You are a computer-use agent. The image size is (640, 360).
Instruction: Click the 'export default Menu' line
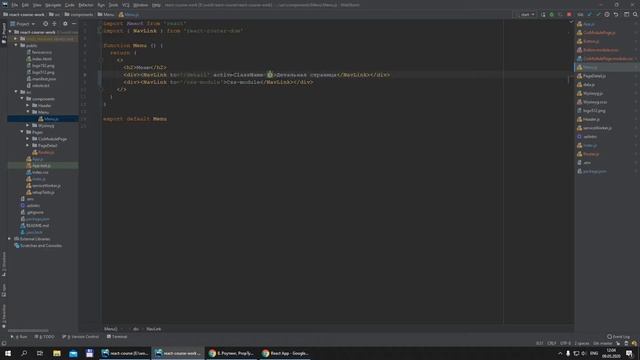pyautogui.click(x=135, y=119)
